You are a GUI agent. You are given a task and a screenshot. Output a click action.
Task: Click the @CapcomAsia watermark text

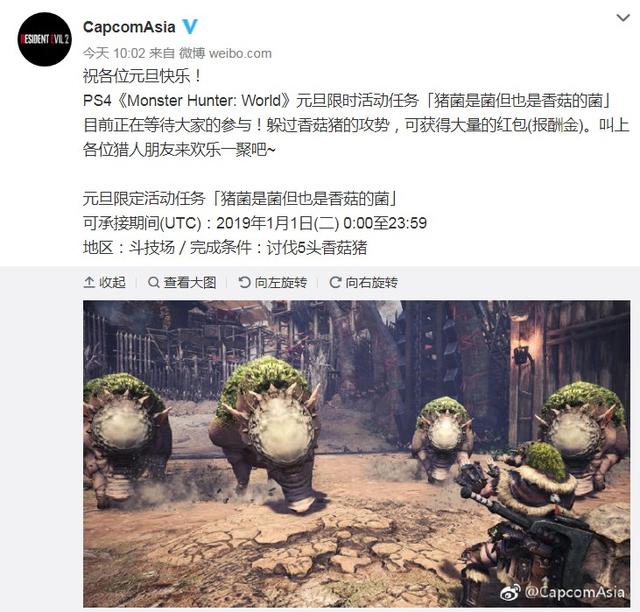574,592
